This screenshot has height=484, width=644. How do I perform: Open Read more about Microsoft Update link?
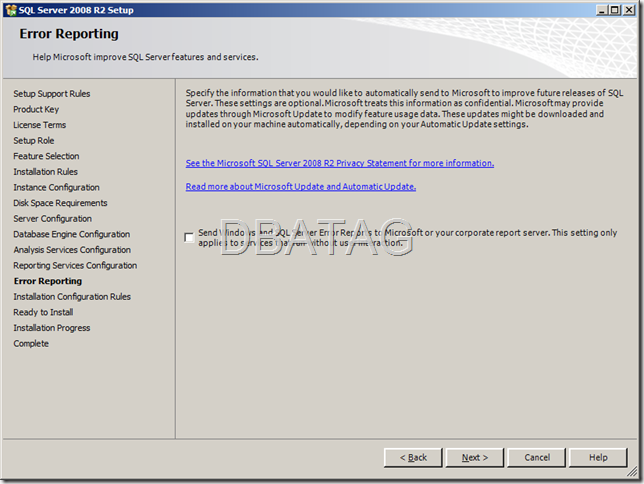(x=301, y=187)
